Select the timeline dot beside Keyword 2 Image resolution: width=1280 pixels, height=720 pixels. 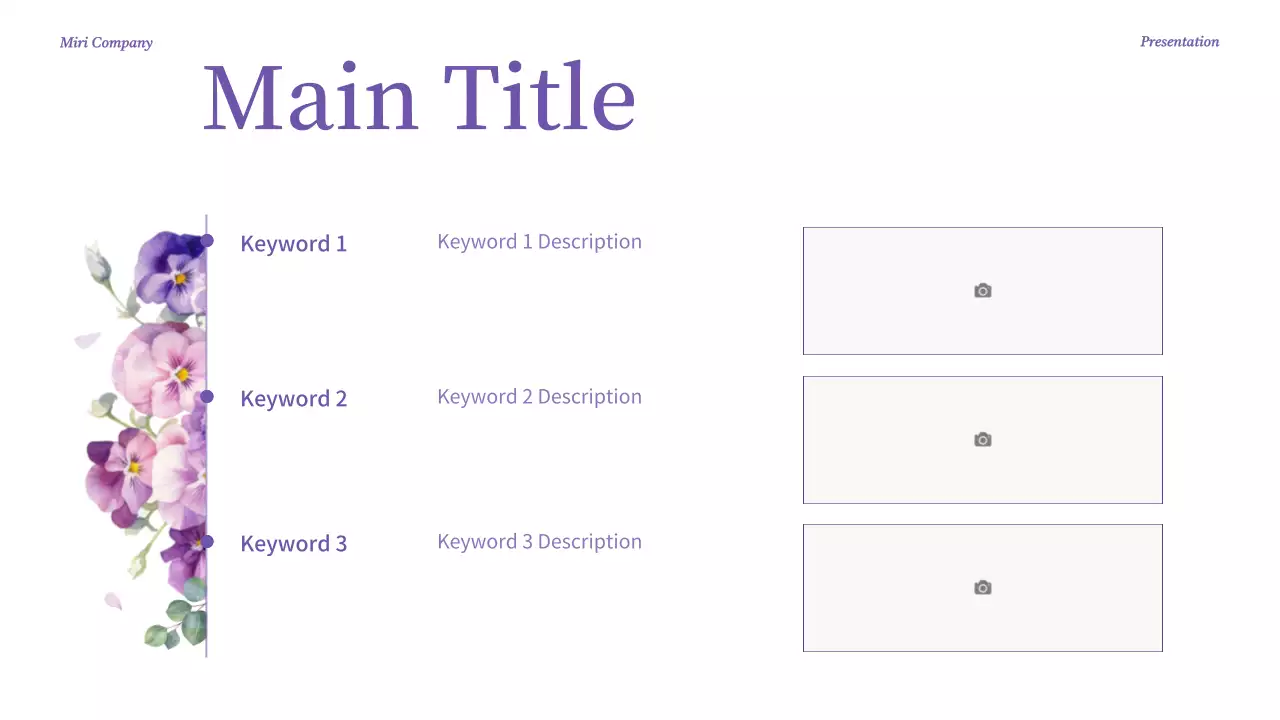[207, 397]
